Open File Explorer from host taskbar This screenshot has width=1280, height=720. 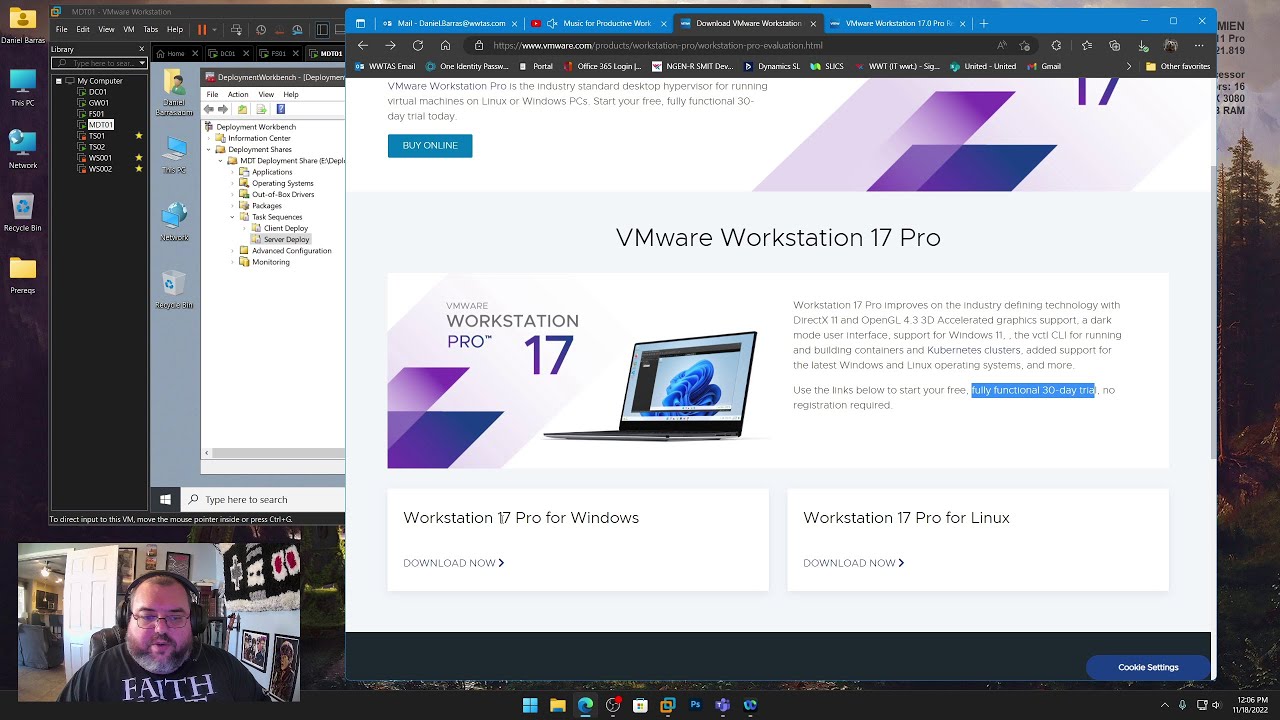click(x=558, y=705)
